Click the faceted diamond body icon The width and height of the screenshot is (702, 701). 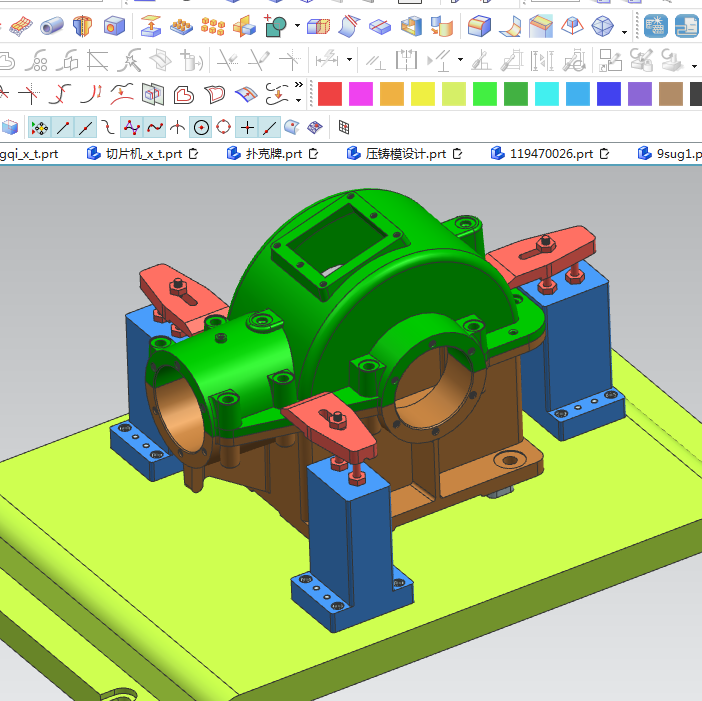(602, 26)
